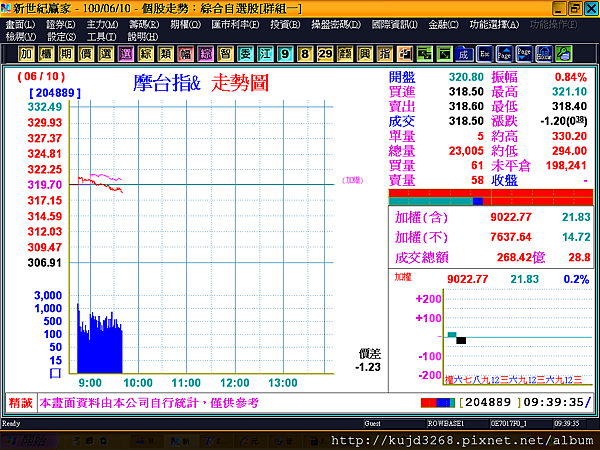Screen dimensions: 600x450
Task: Click the 29 toolbar icon
Action: click(x=325, y=54)
